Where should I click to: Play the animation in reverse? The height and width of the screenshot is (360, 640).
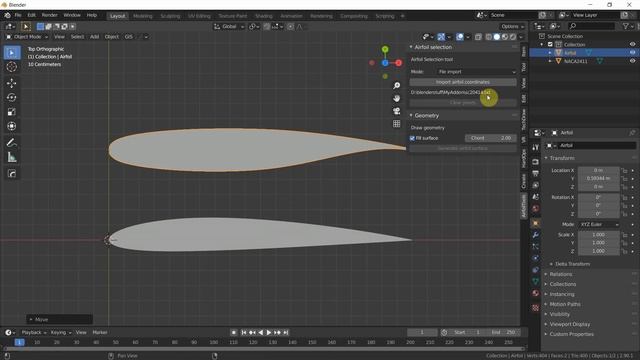click(x=261, y=333)
